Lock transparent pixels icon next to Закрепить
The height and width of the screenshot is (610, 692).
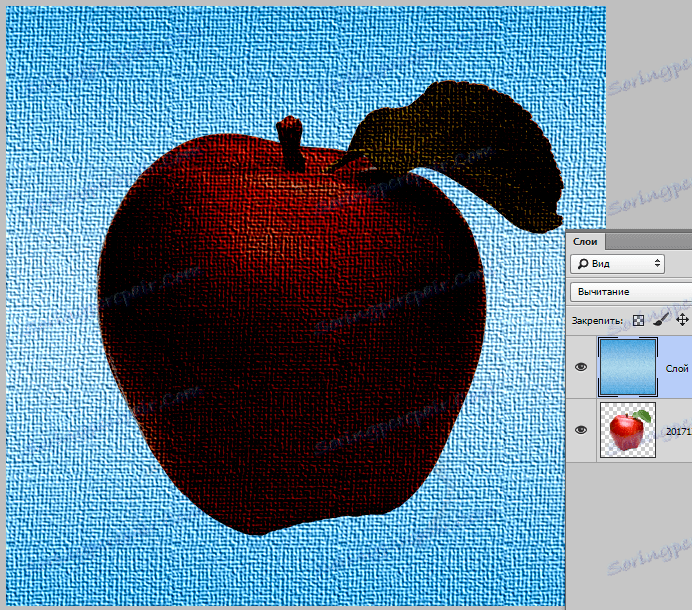coord(638,320)
